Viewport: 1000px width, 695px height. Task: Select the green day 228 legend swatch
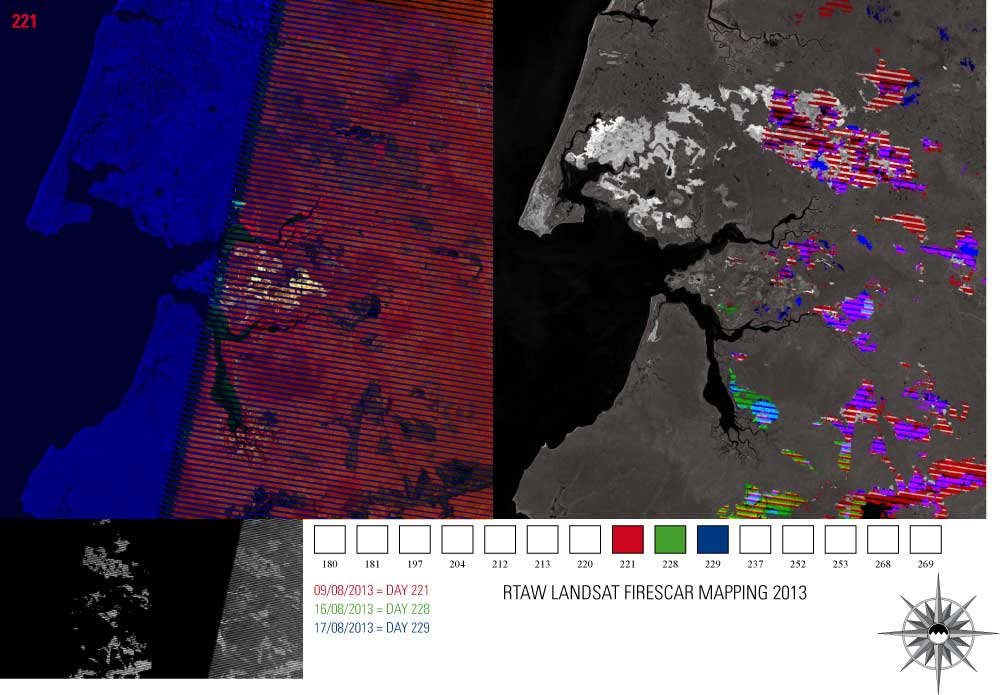point(670,539)
